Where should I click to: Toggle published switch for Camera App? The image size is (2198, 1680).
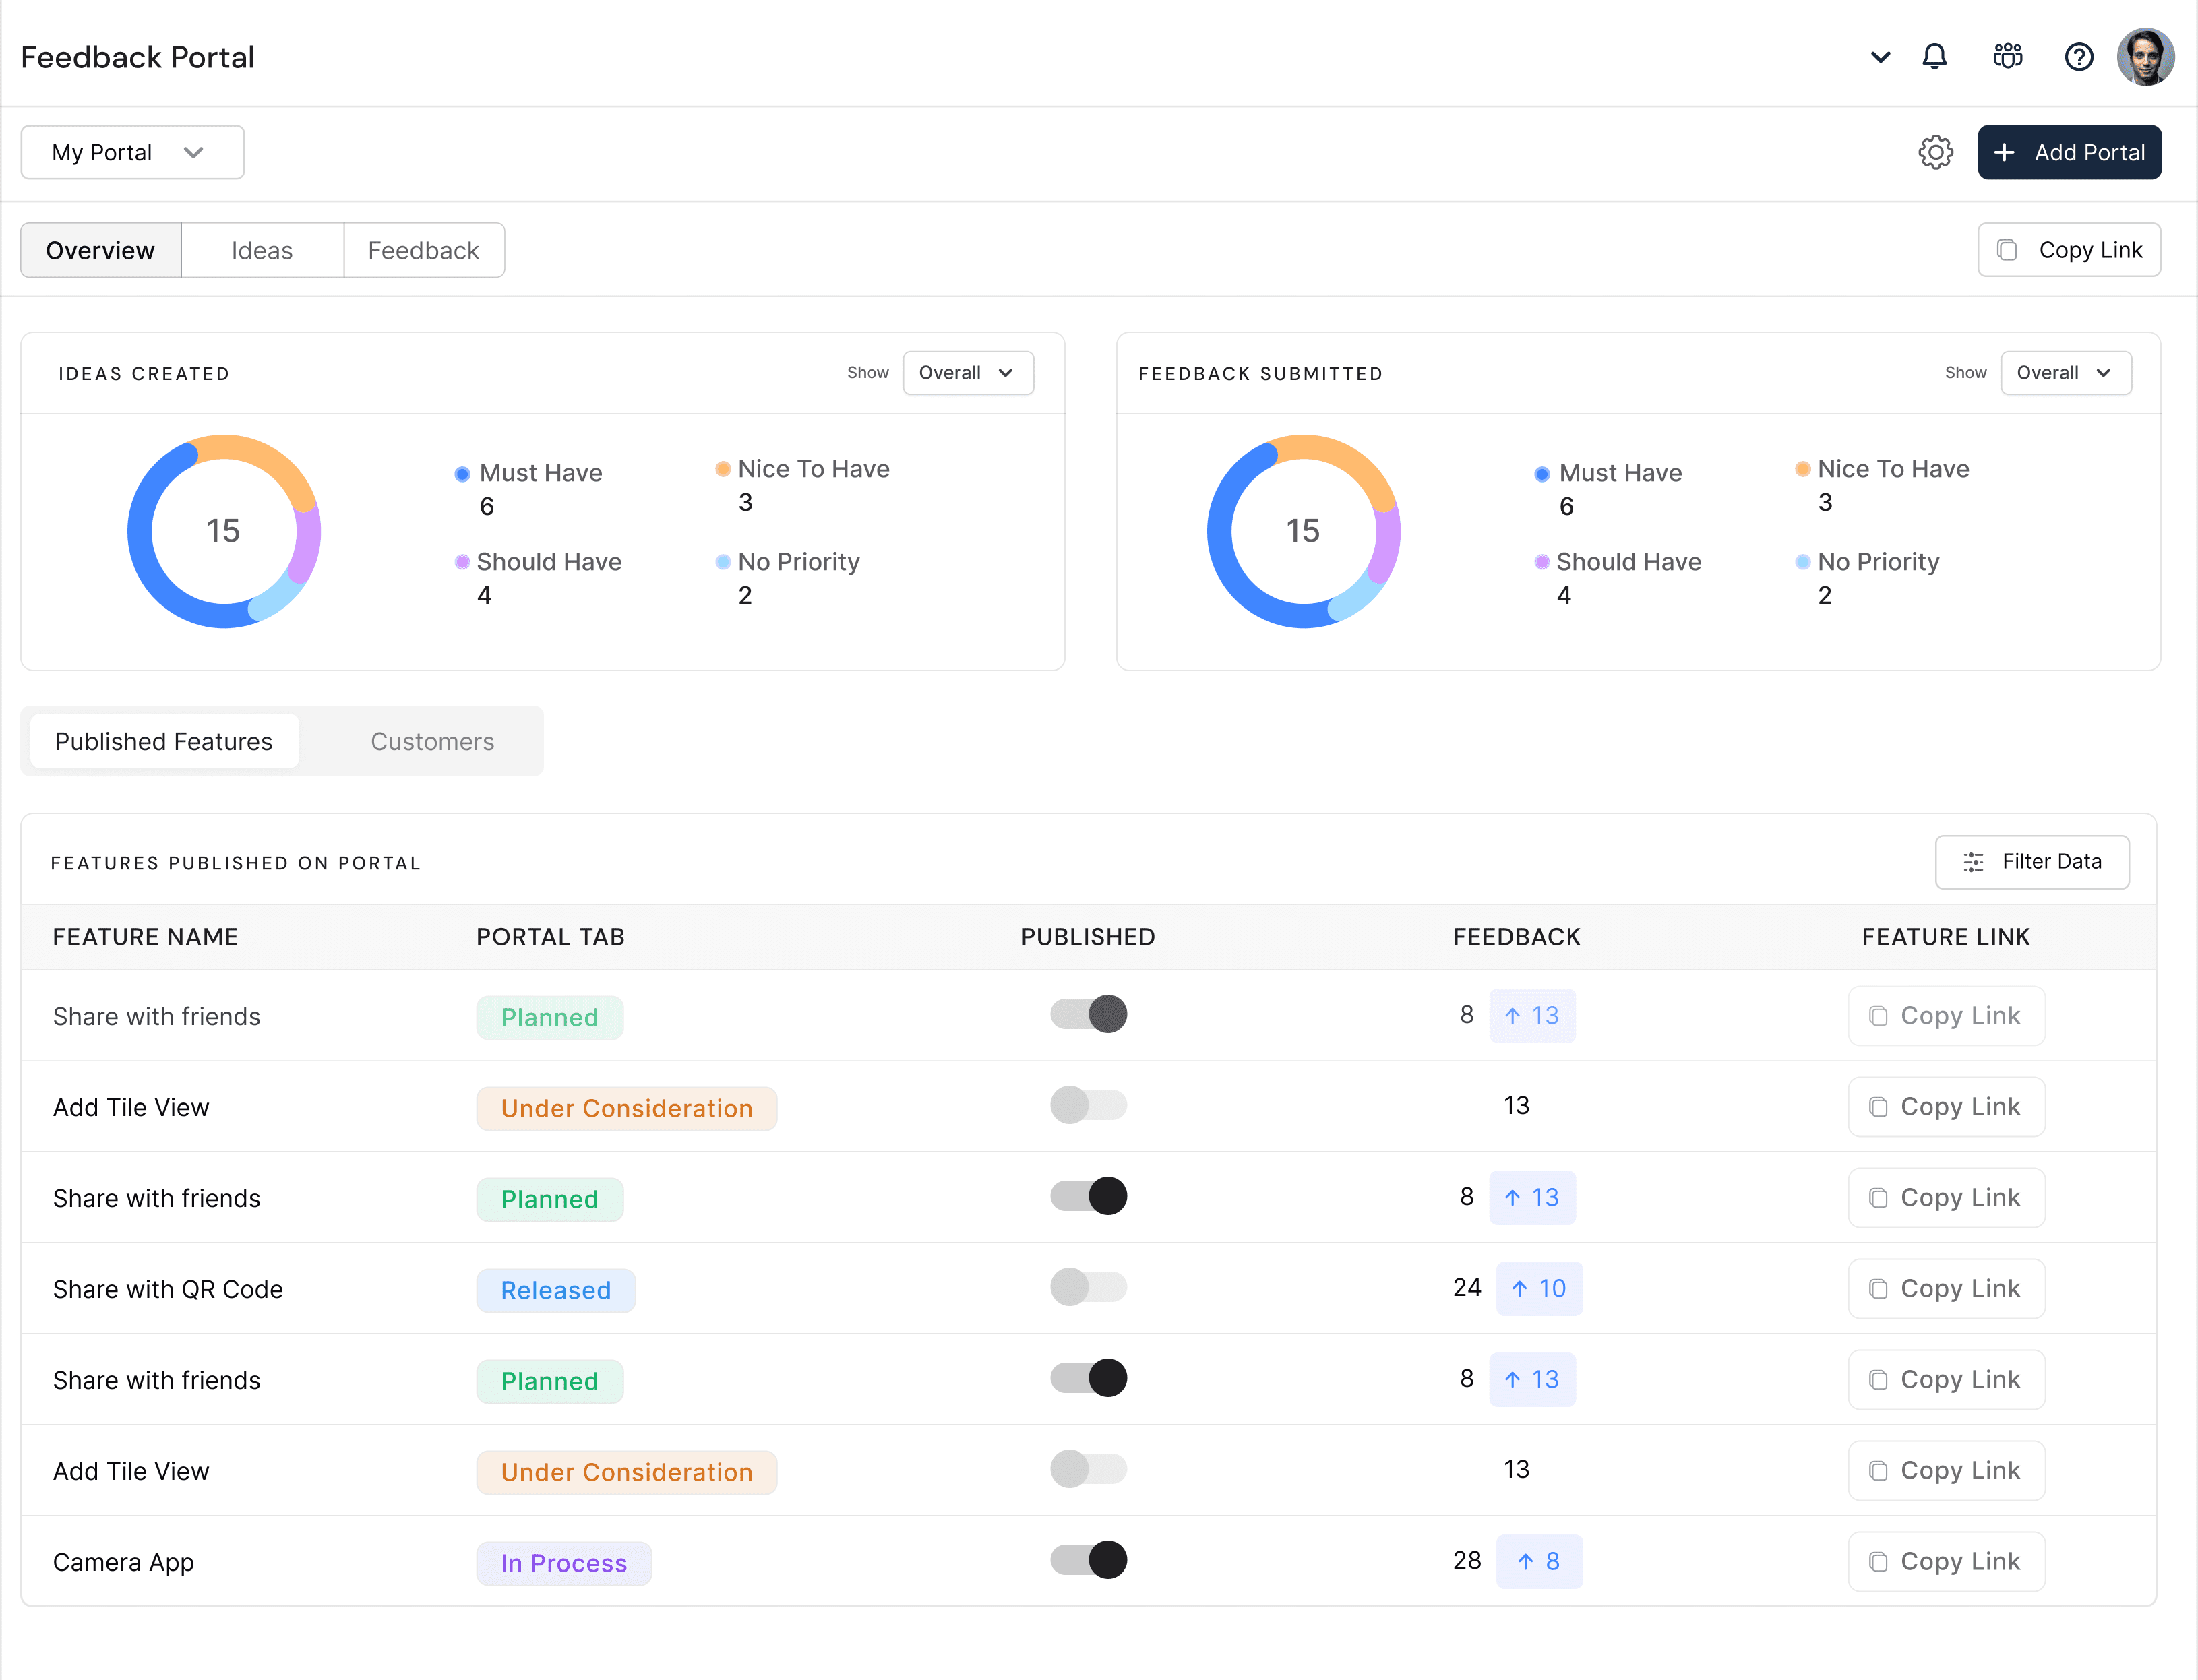1088,1560
